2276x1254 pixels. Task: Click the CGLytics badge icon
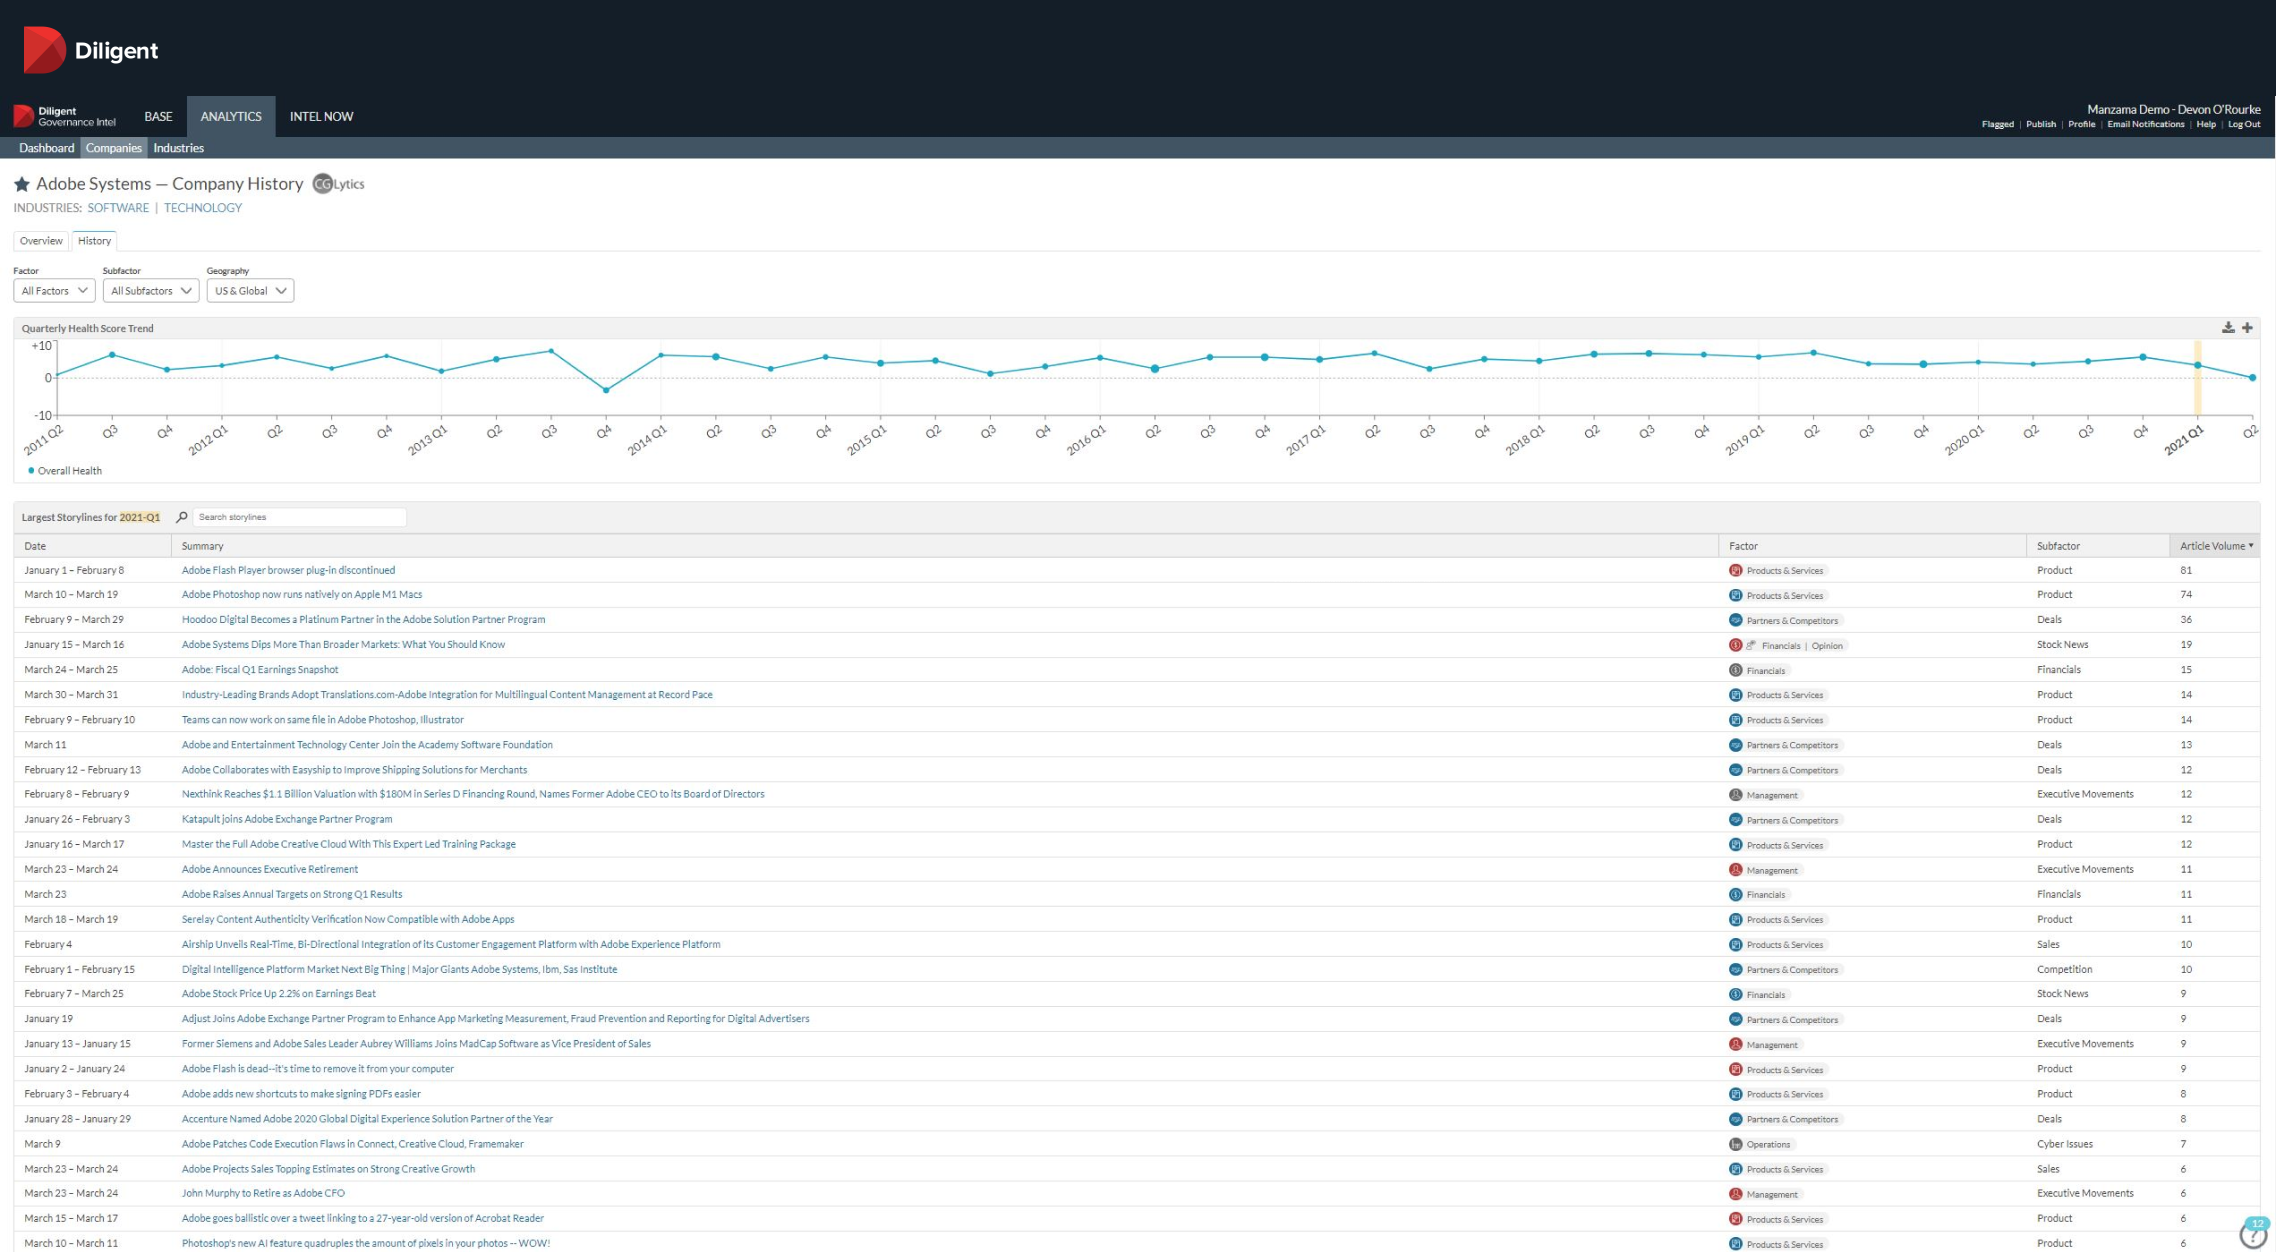click(338, 184)
